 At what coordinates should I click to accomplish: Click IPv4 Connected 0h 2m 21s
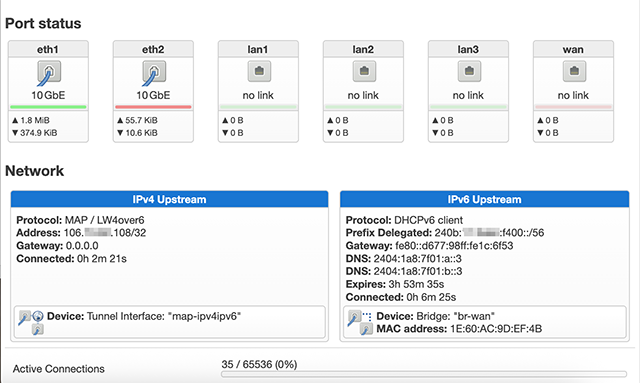point(71,259)
